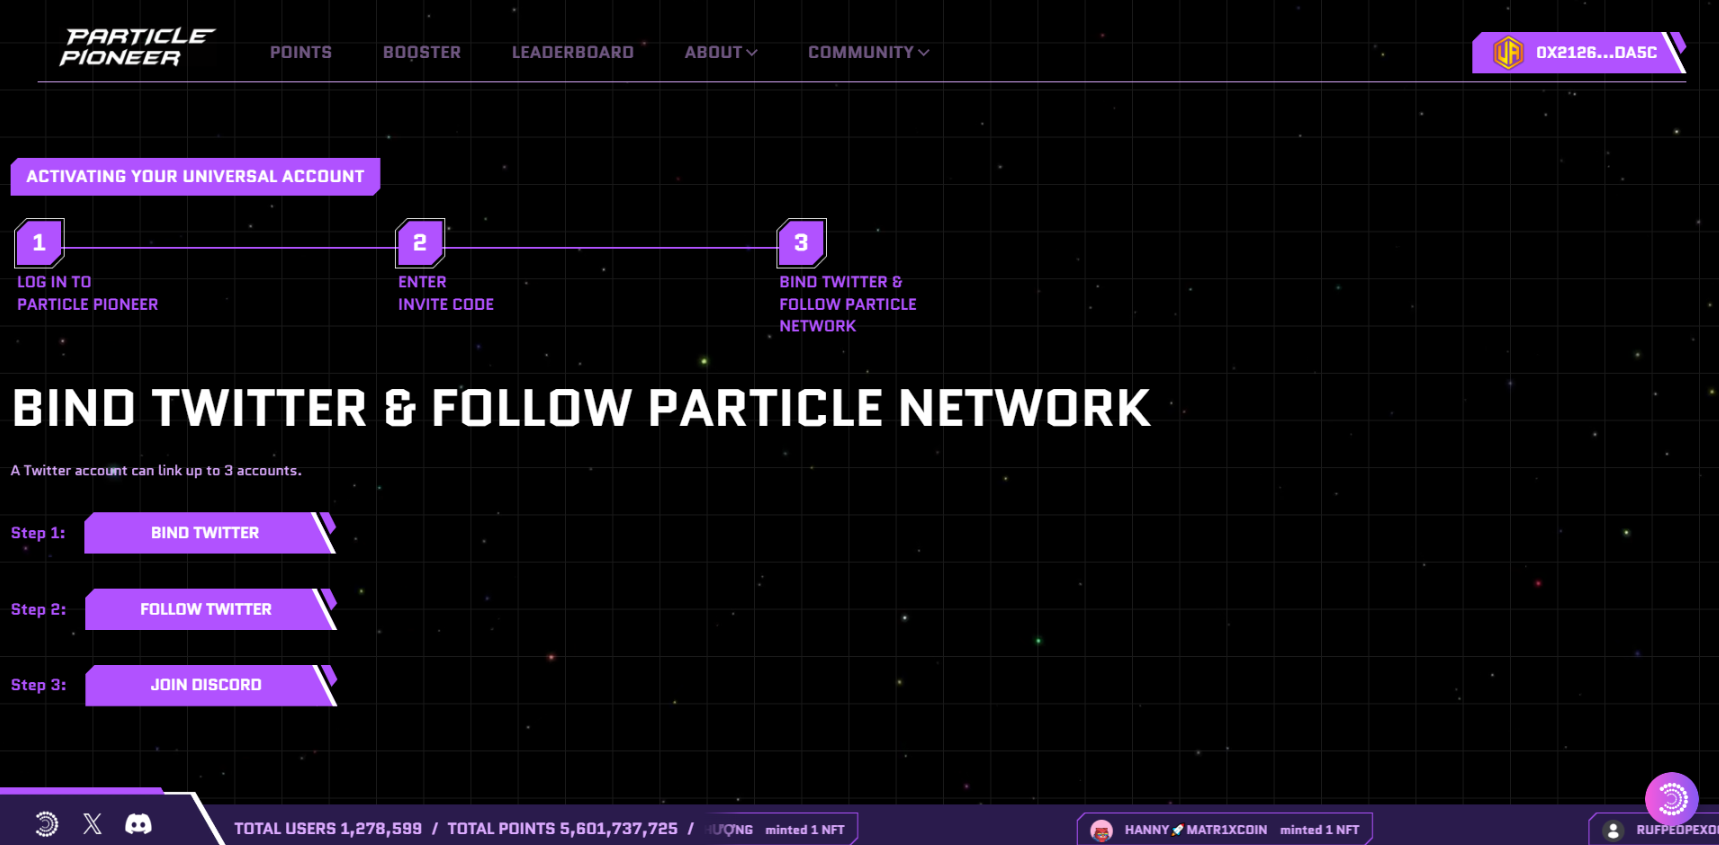Click the round purple Particle floating button

pos(1672,798)
